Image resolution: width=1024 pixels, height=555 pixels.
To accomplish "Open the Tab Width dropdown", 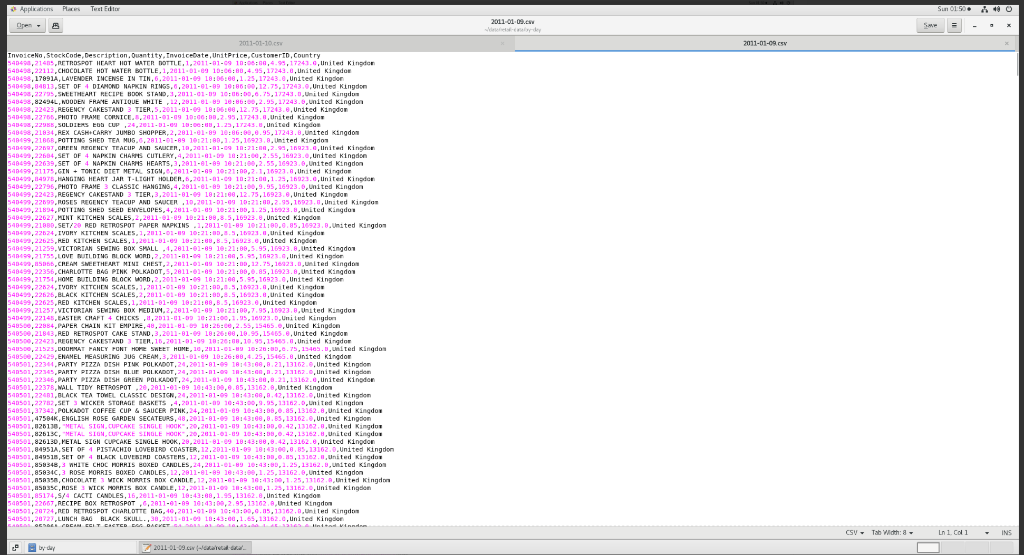I will coord(892,533).
